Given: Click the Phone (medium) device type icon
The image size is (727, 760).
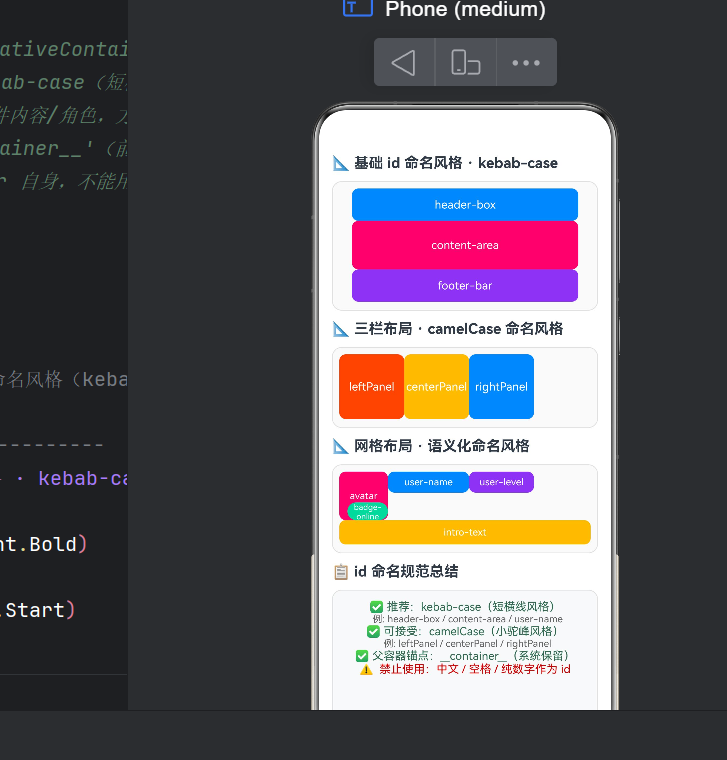Looking at the screenshot, I should point(358,8).
